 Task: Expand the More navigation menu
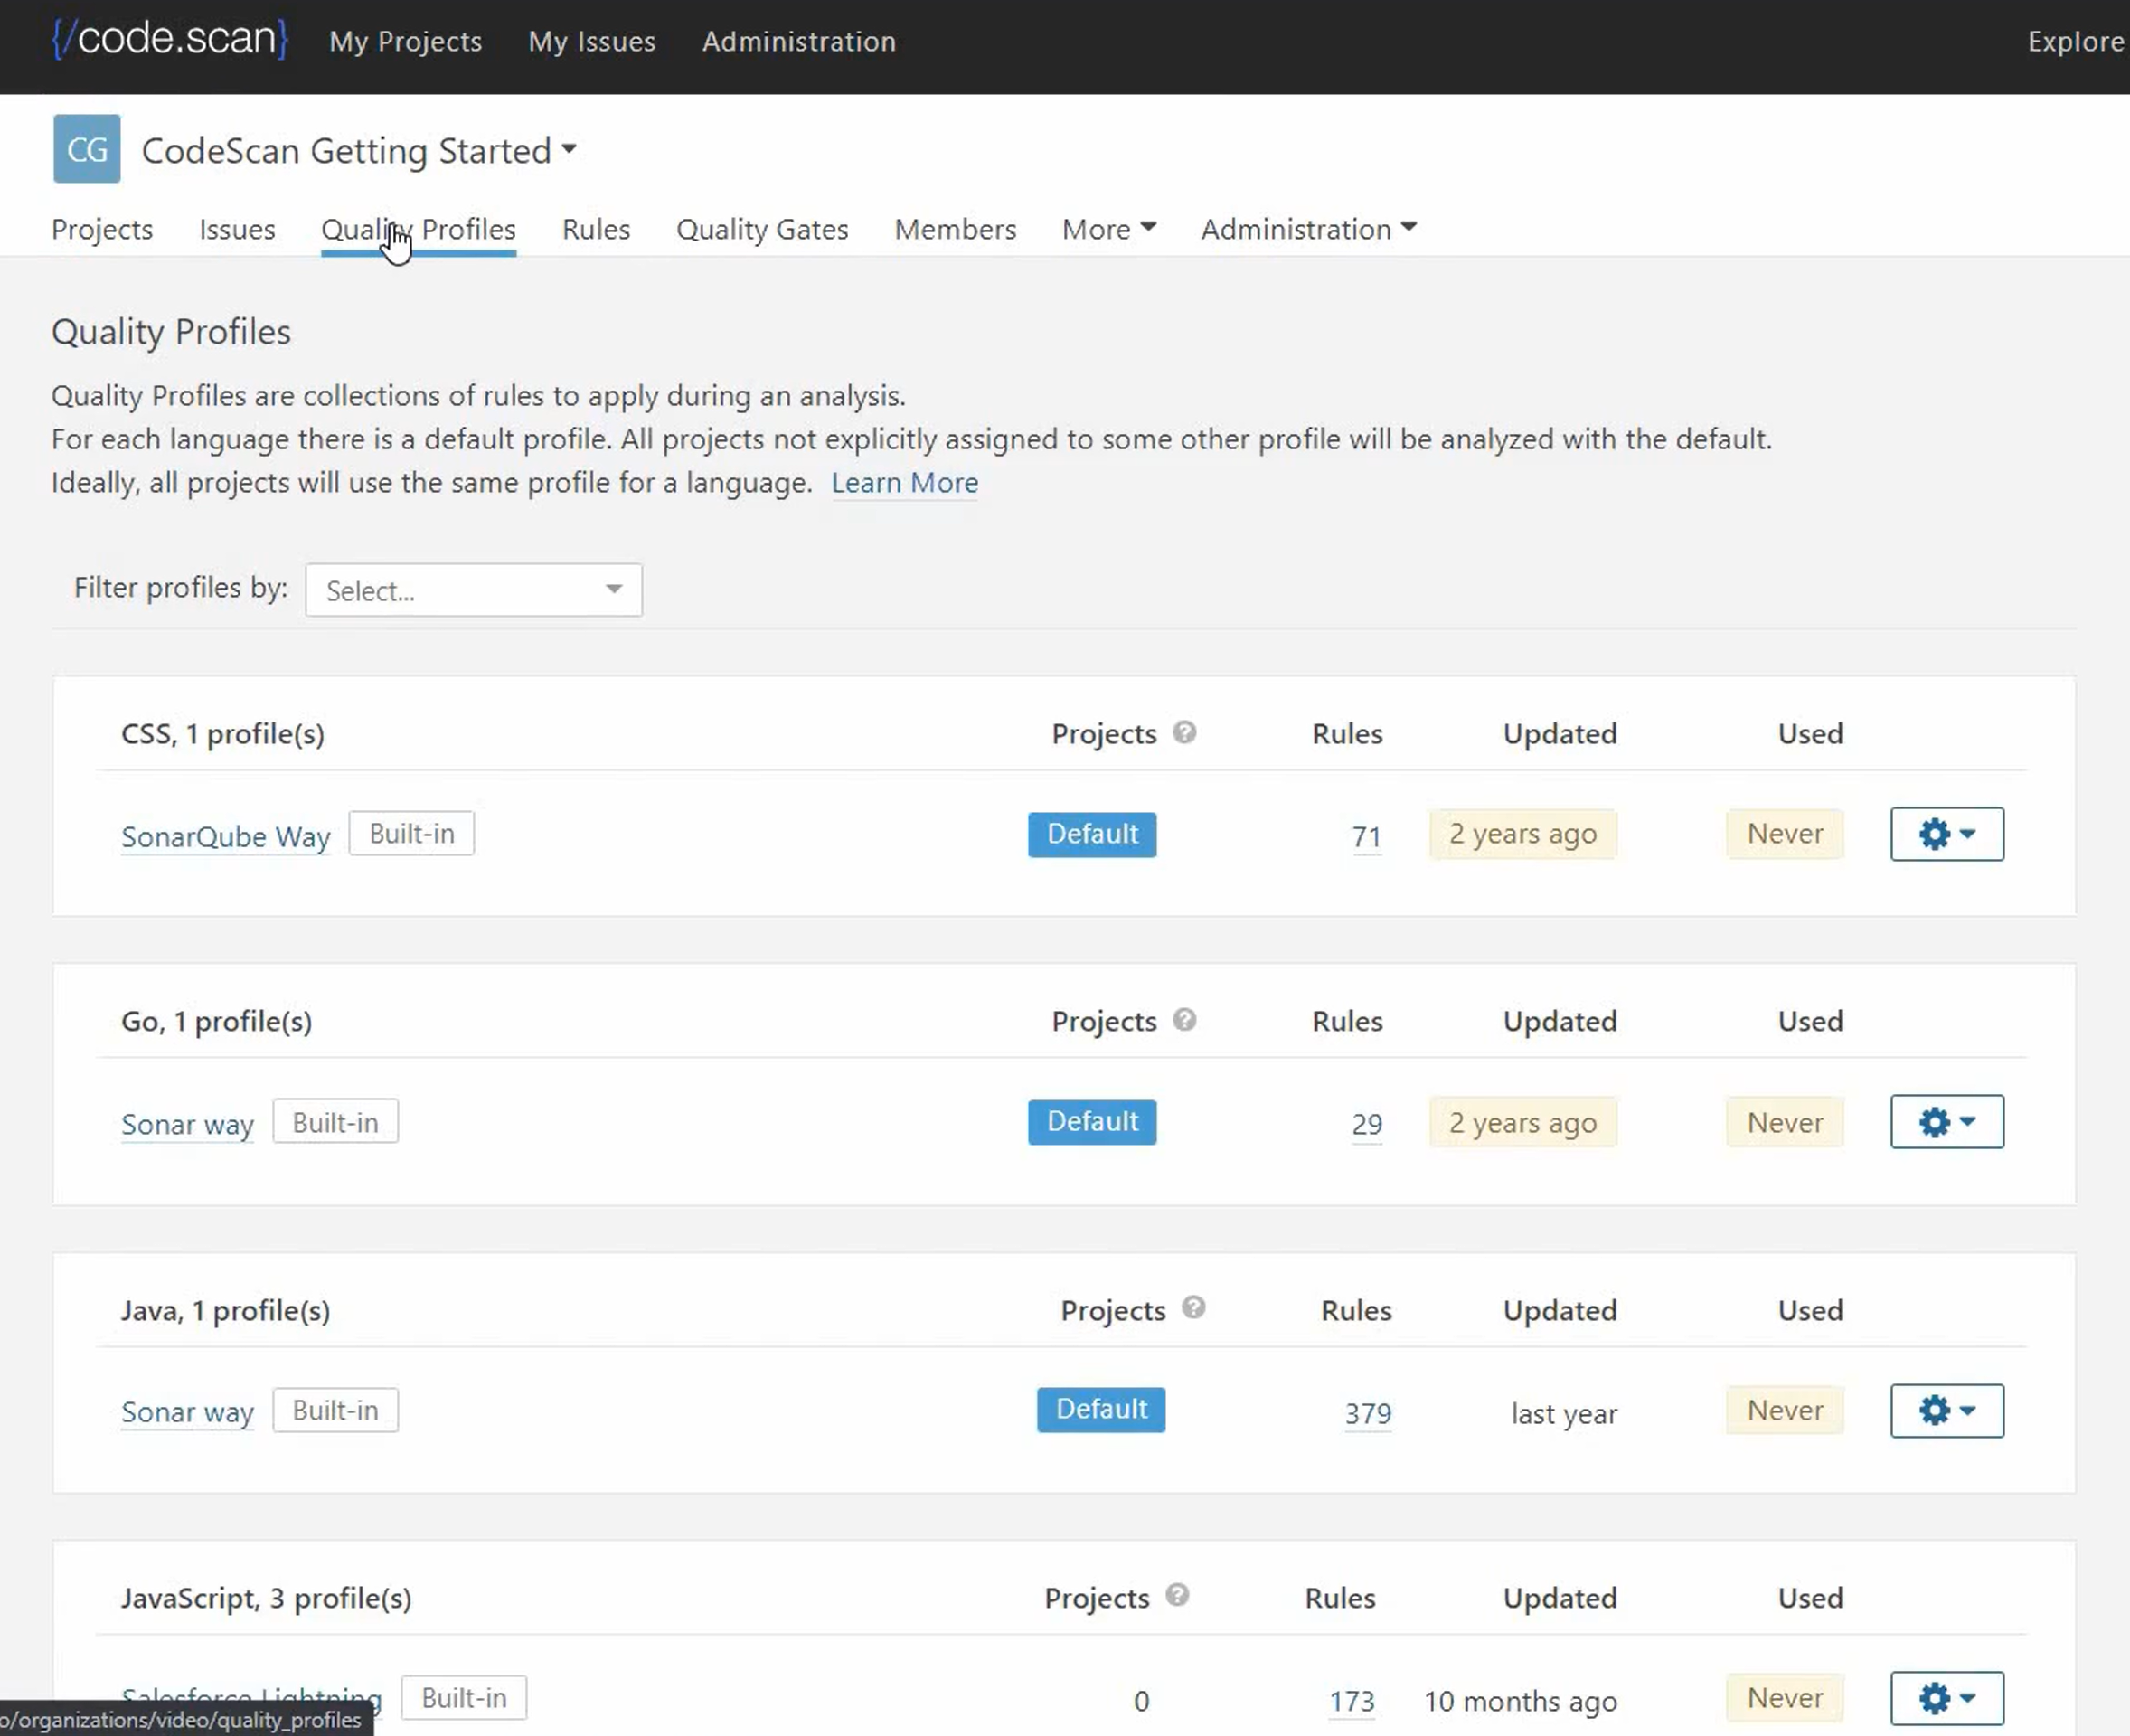coord(1108,229)
